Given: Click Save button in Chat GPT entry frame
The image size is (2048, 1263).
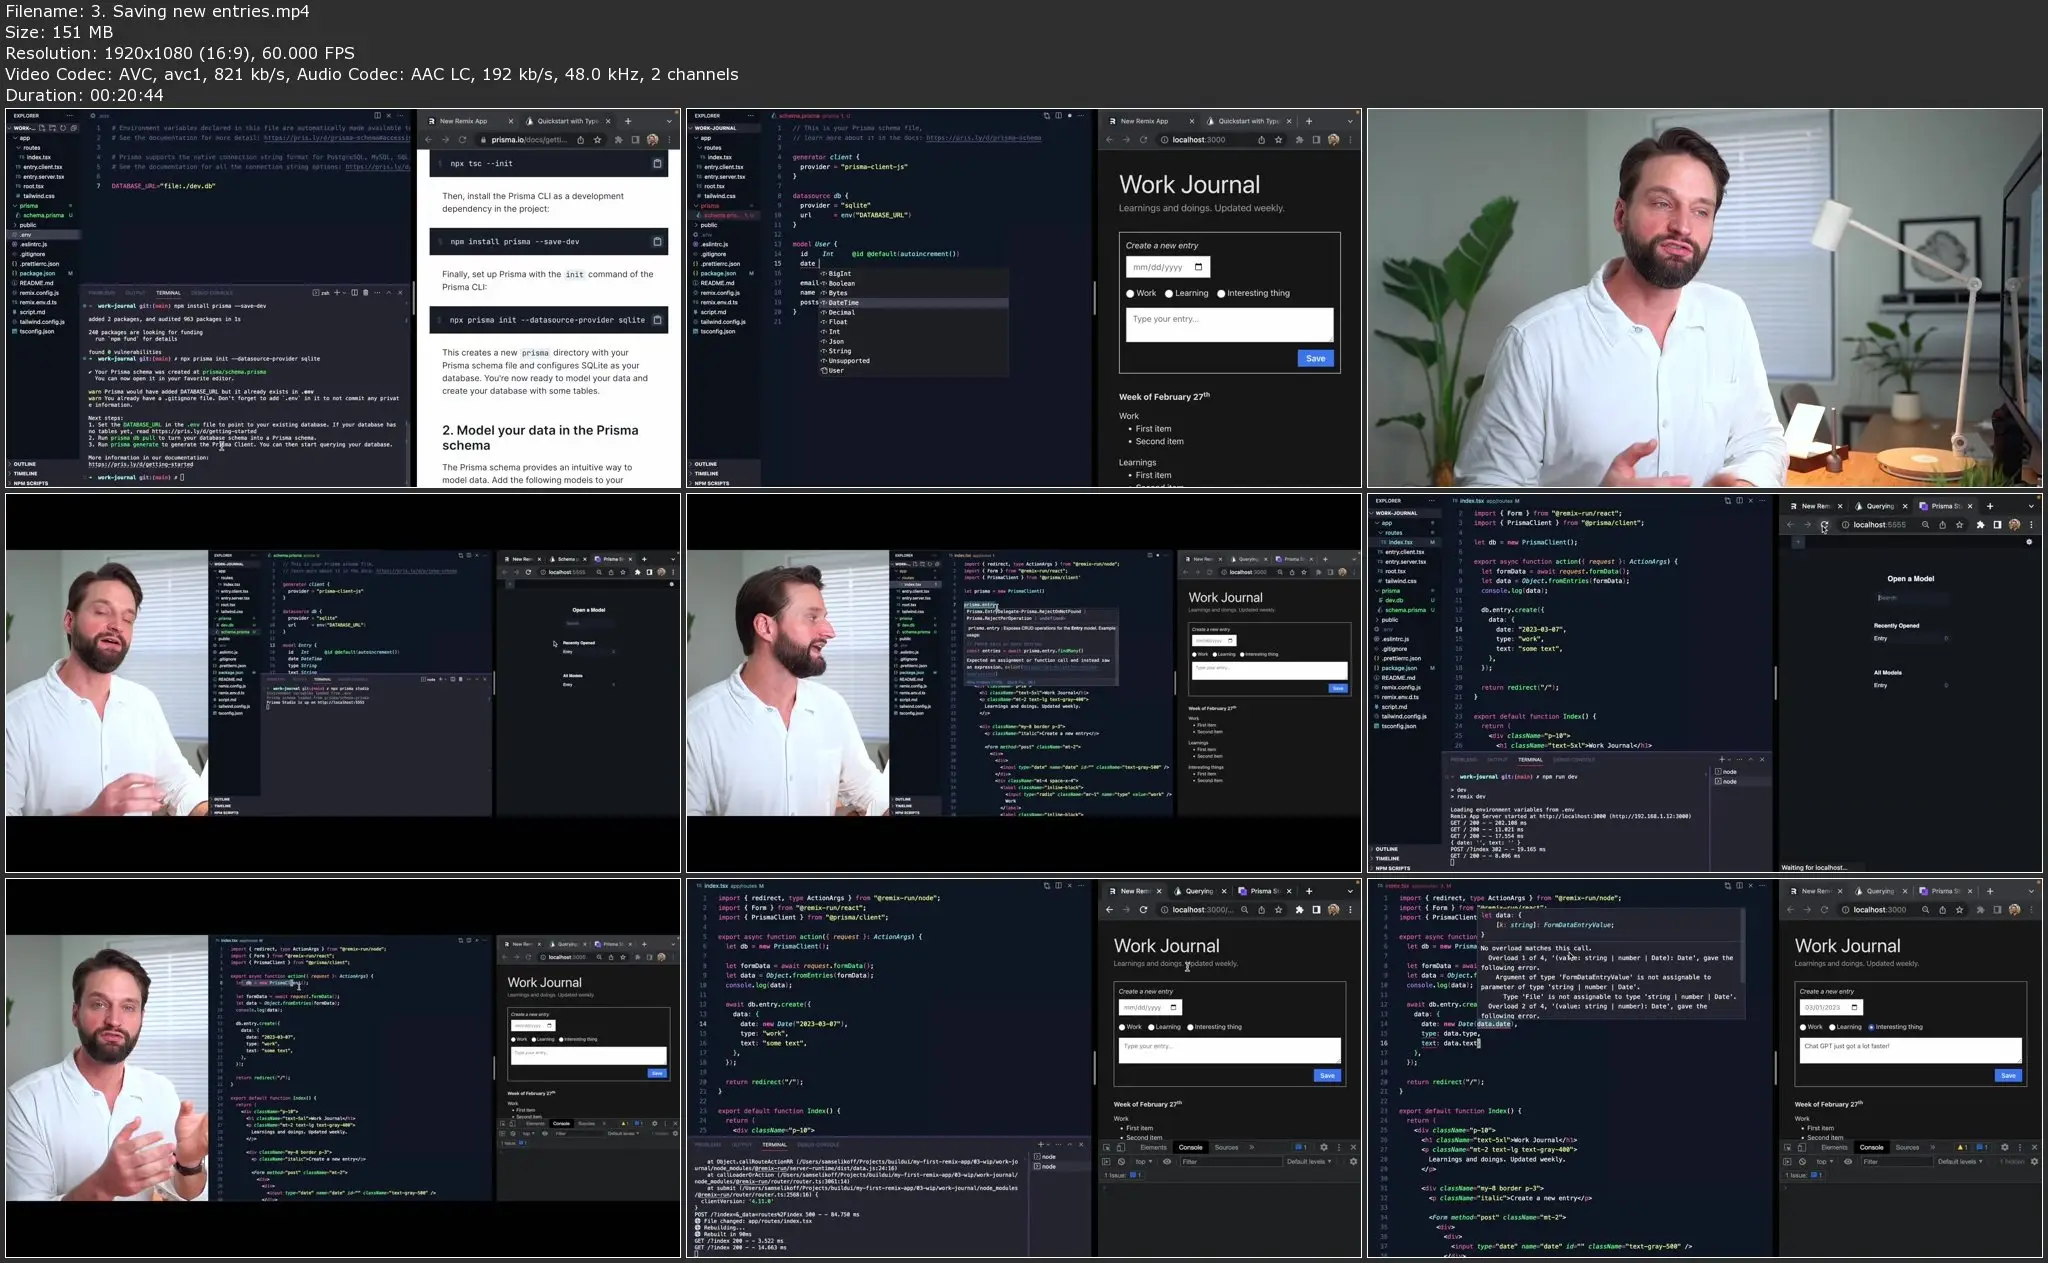Looking at the screenshot, I should pyautogui.click(x=2008, y=1076).
